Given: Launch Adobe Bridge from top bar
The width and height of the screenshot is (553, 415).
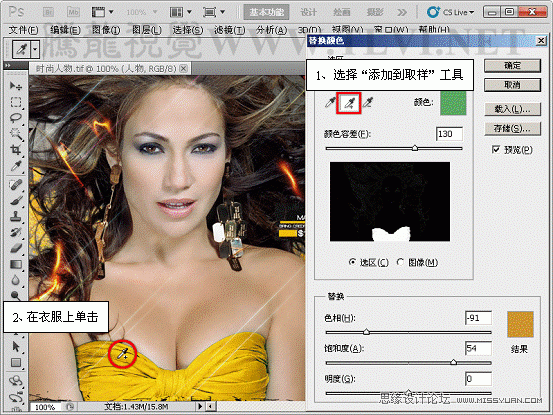Looking at the screenshot, I should [48, 12].
